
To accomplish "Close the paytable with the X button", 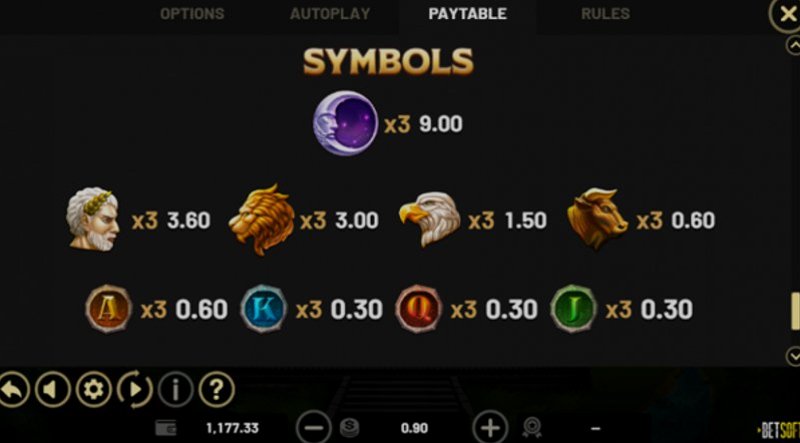I will (x=786, y=15).
